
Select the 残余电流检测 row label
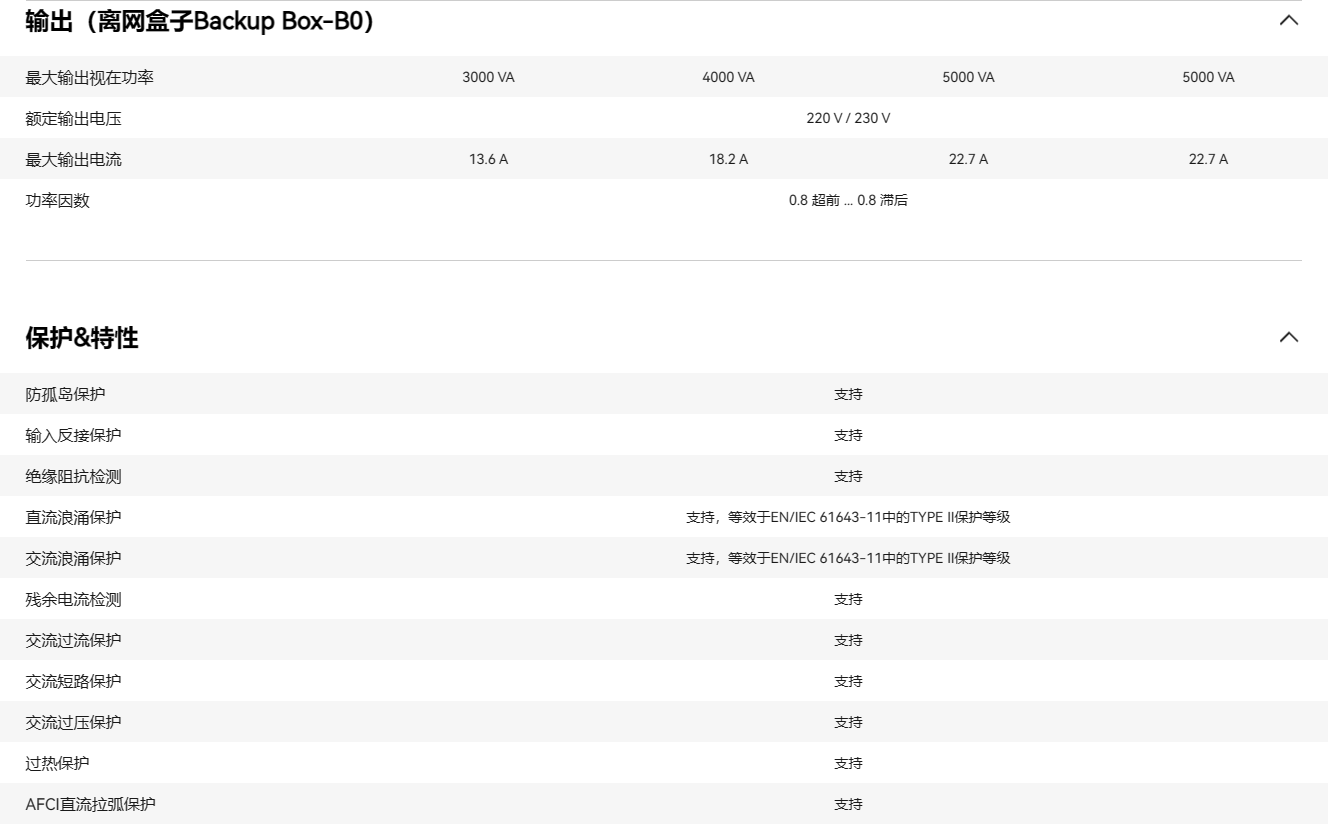[x=73, y=599]
